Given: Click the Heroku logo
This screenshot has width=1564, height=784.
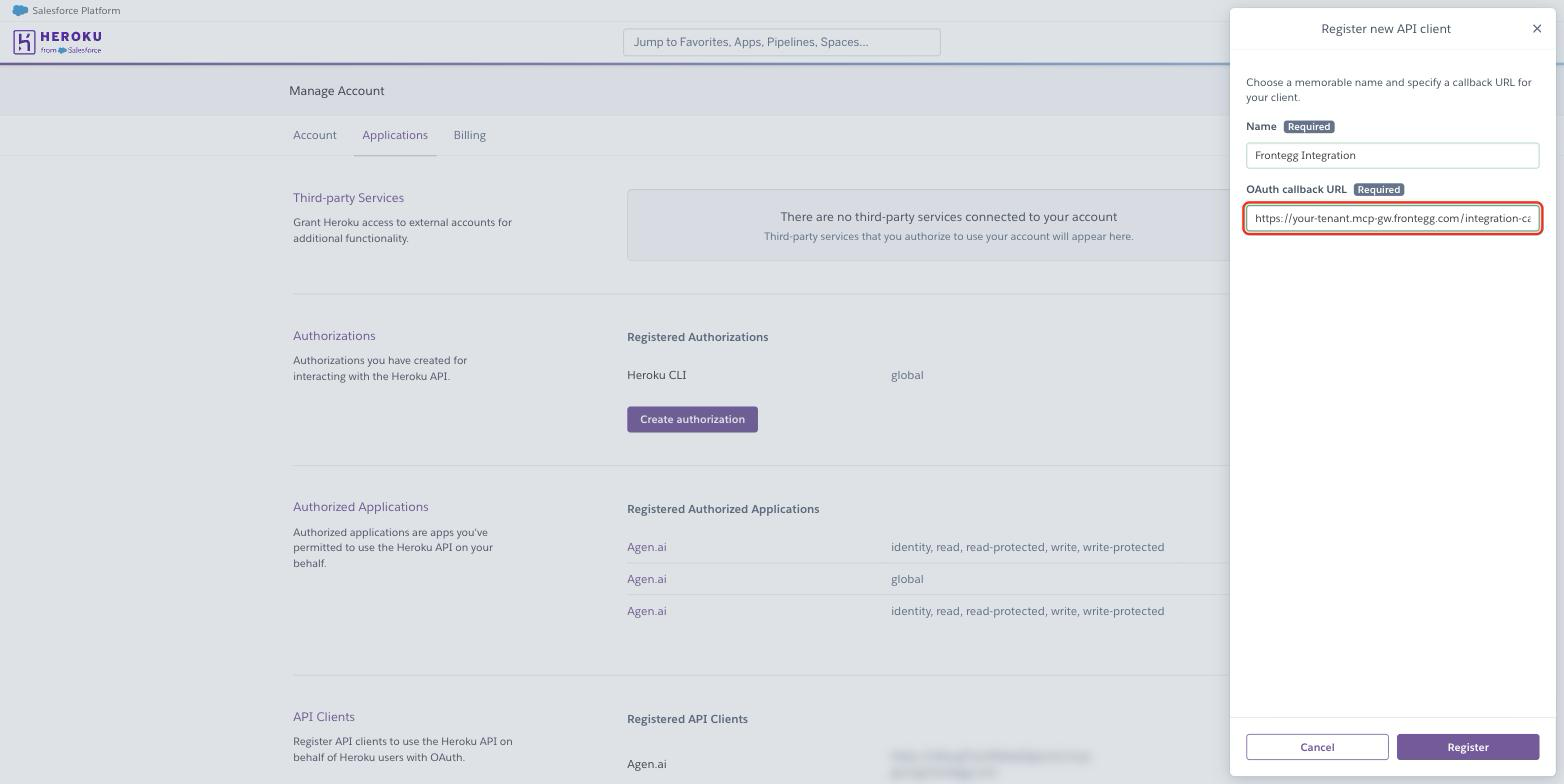Looking at the screenshot, I should 58,42.
